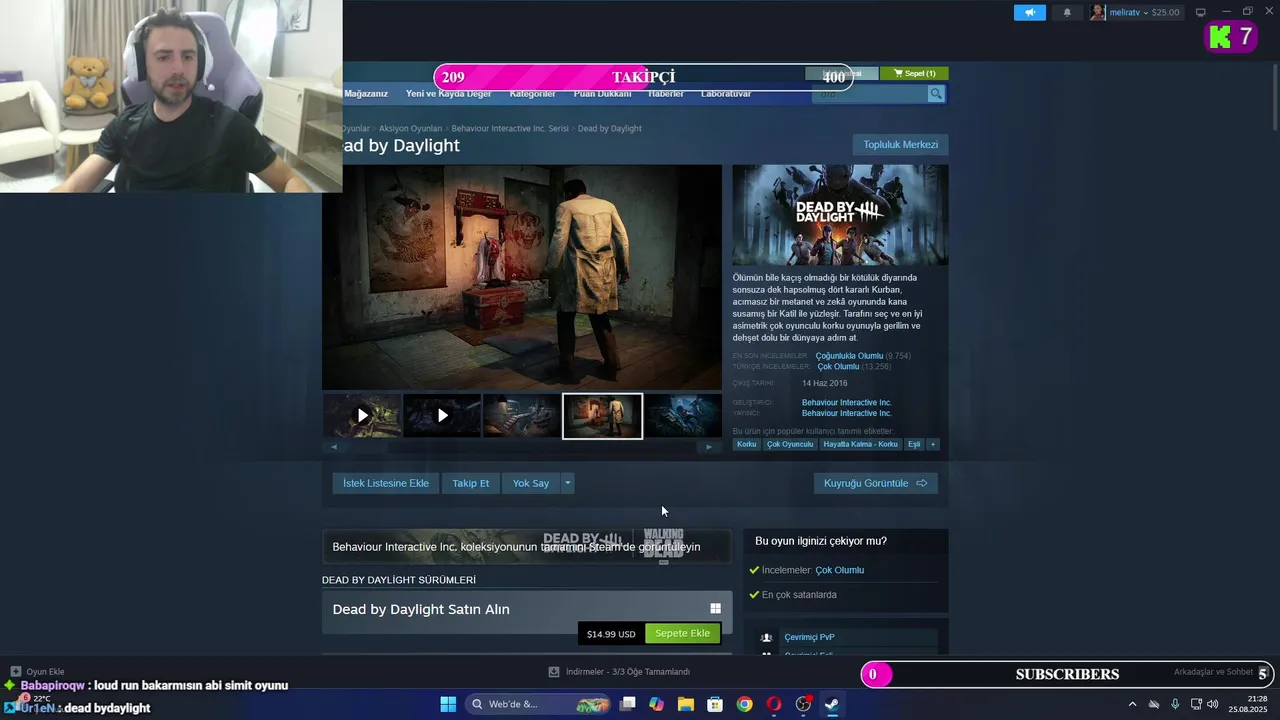Select the Eşli tag

click(x=914, y=444)
